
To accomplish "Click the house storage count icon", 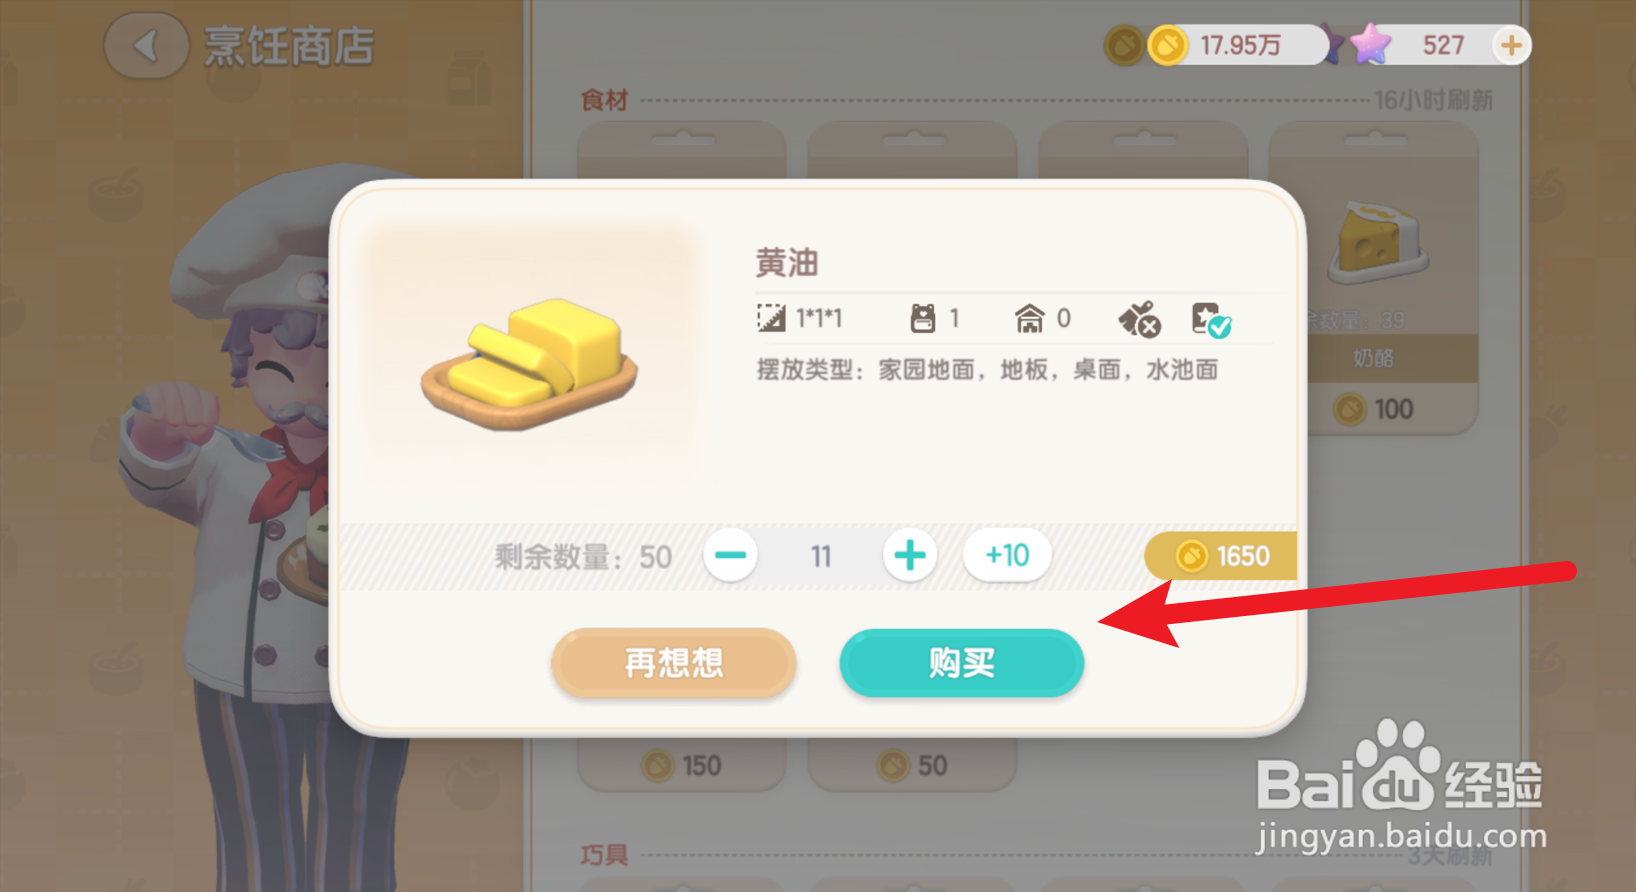I will 1029,318.
